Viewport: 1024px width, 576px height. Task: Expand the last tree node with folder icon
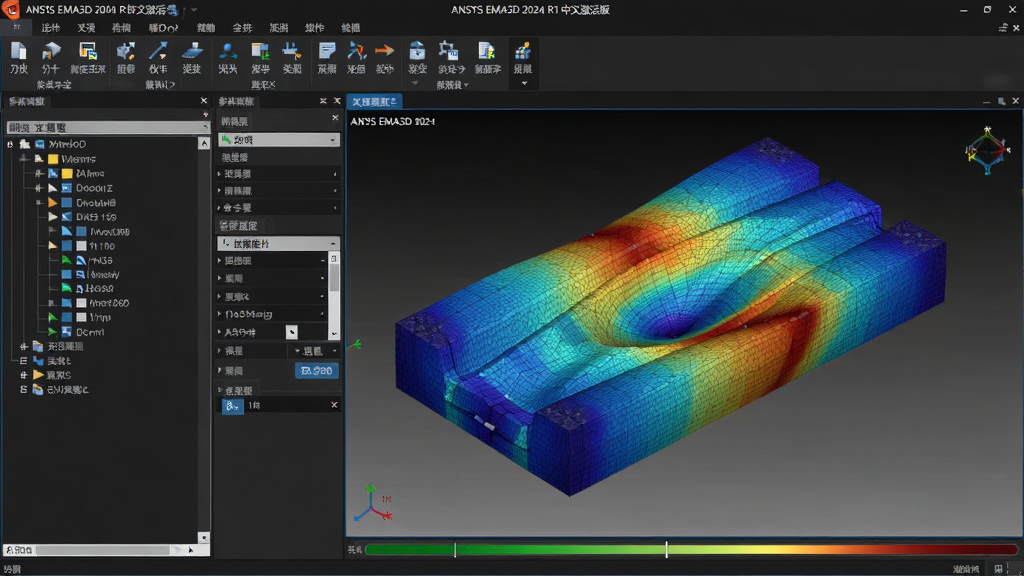24,390
